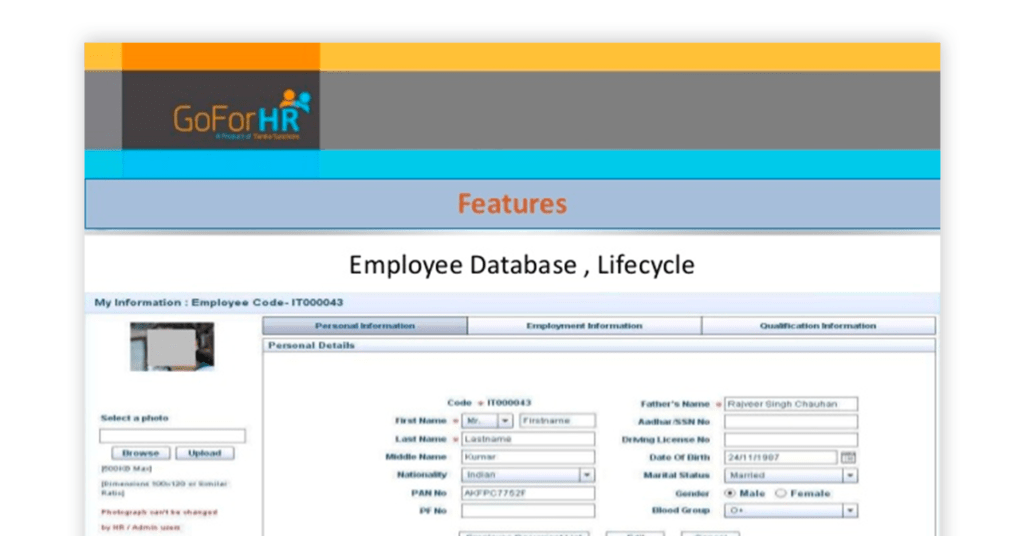Click the empty PF No field
Viewport: 1024px width, 536px height.
click(x=528, y=511)
